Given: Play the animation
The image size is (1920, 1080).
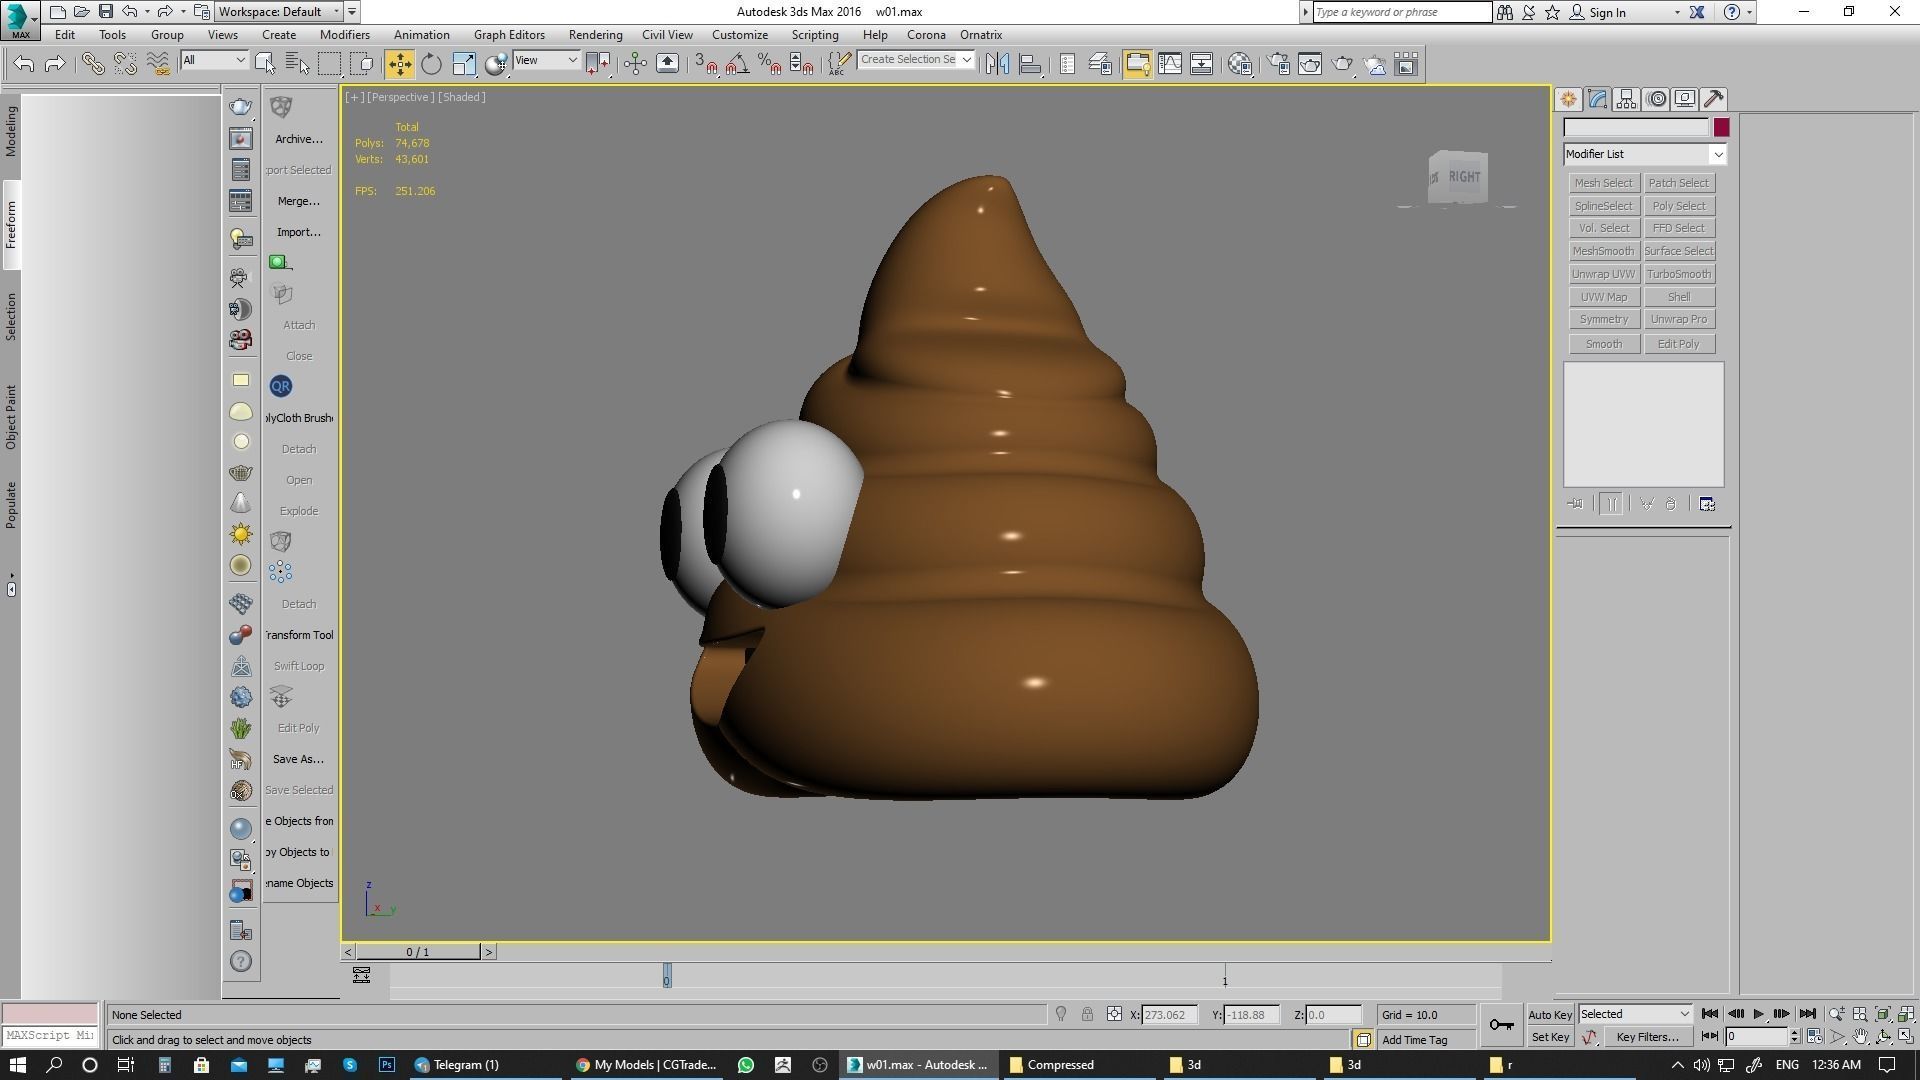Looking at the screenshot, I should pyautogui.click(x=1758, y=1014).
